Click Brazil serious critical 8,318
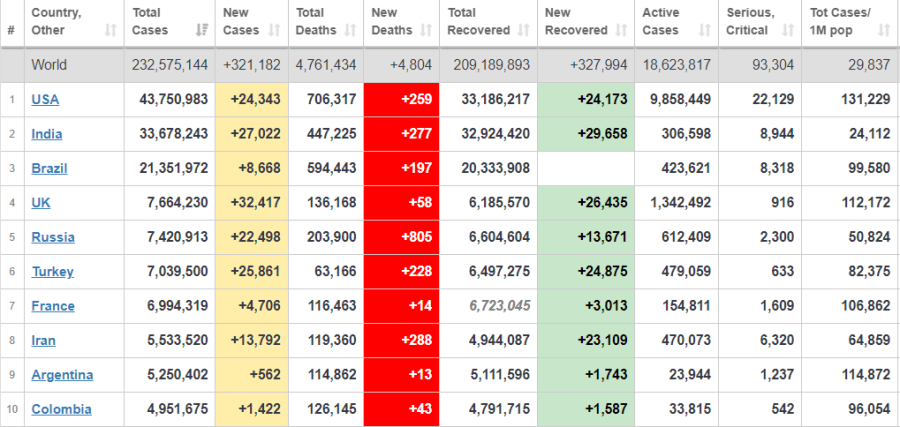This screenshot has width=900, height=427. (775, 168)
